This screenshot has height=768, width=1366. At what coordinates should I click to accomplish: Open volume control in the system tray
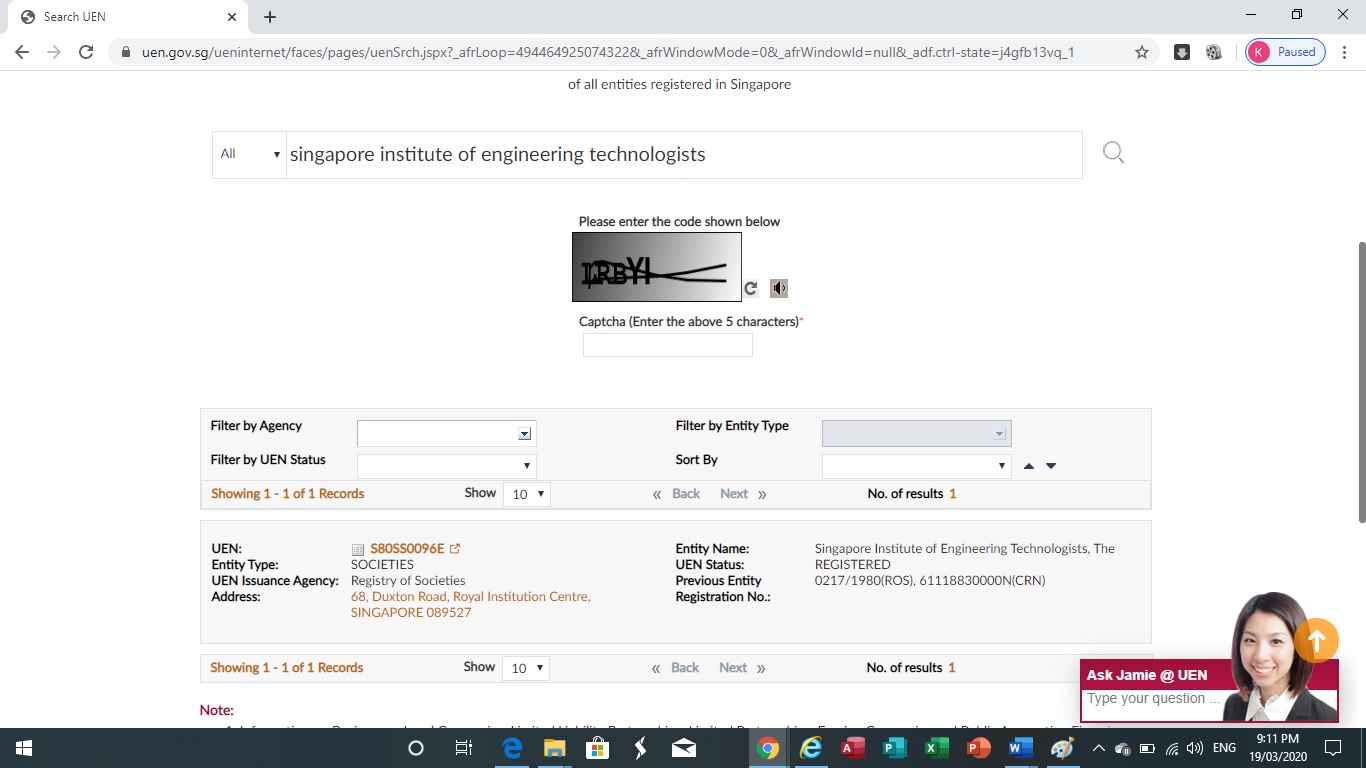pos(1194,748)
